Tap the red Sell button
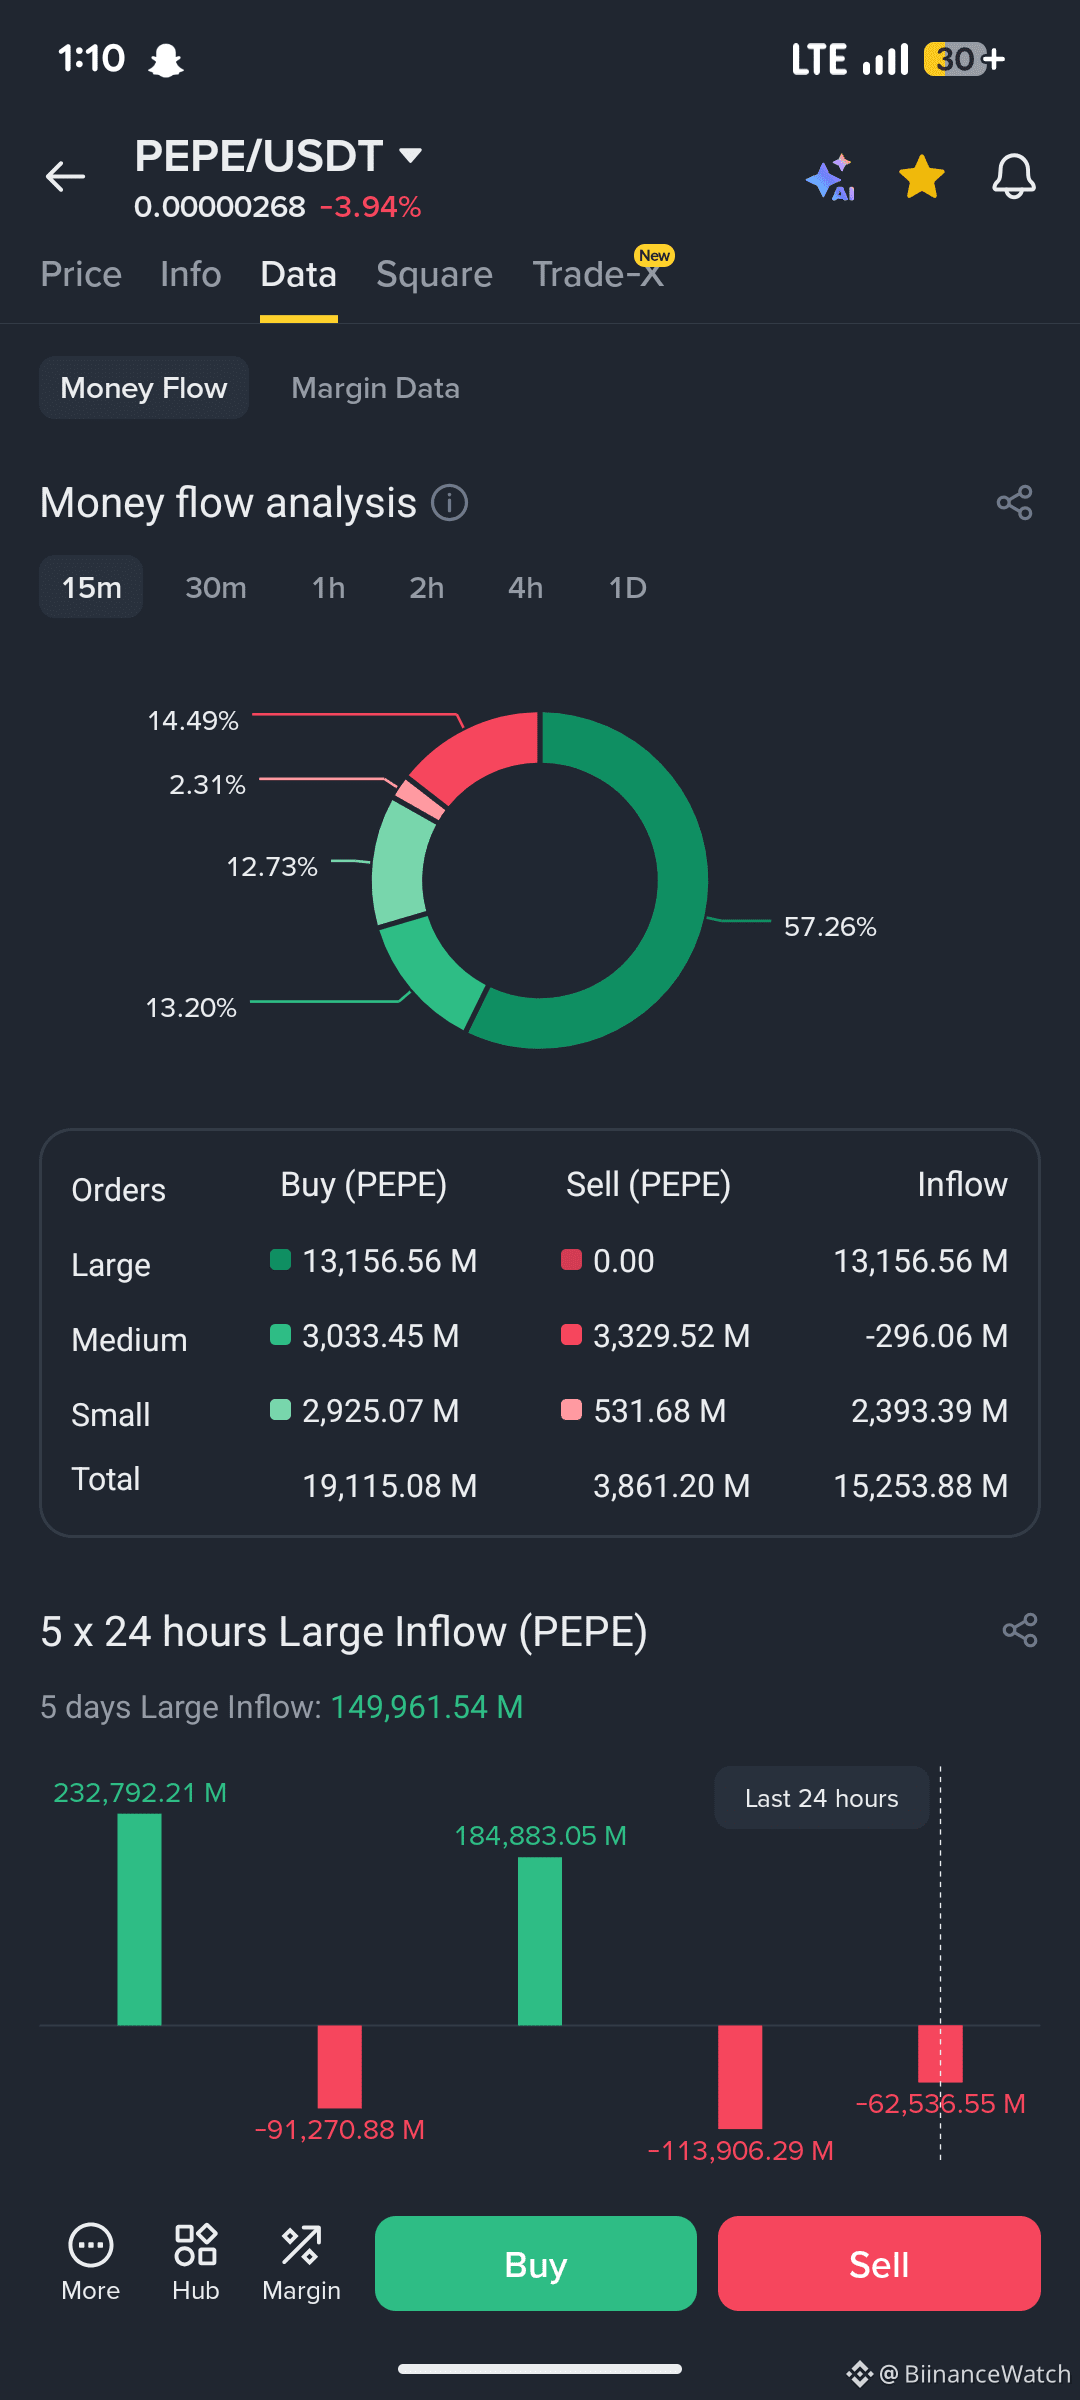The image size is (1080, 2400). [879, 2263]
